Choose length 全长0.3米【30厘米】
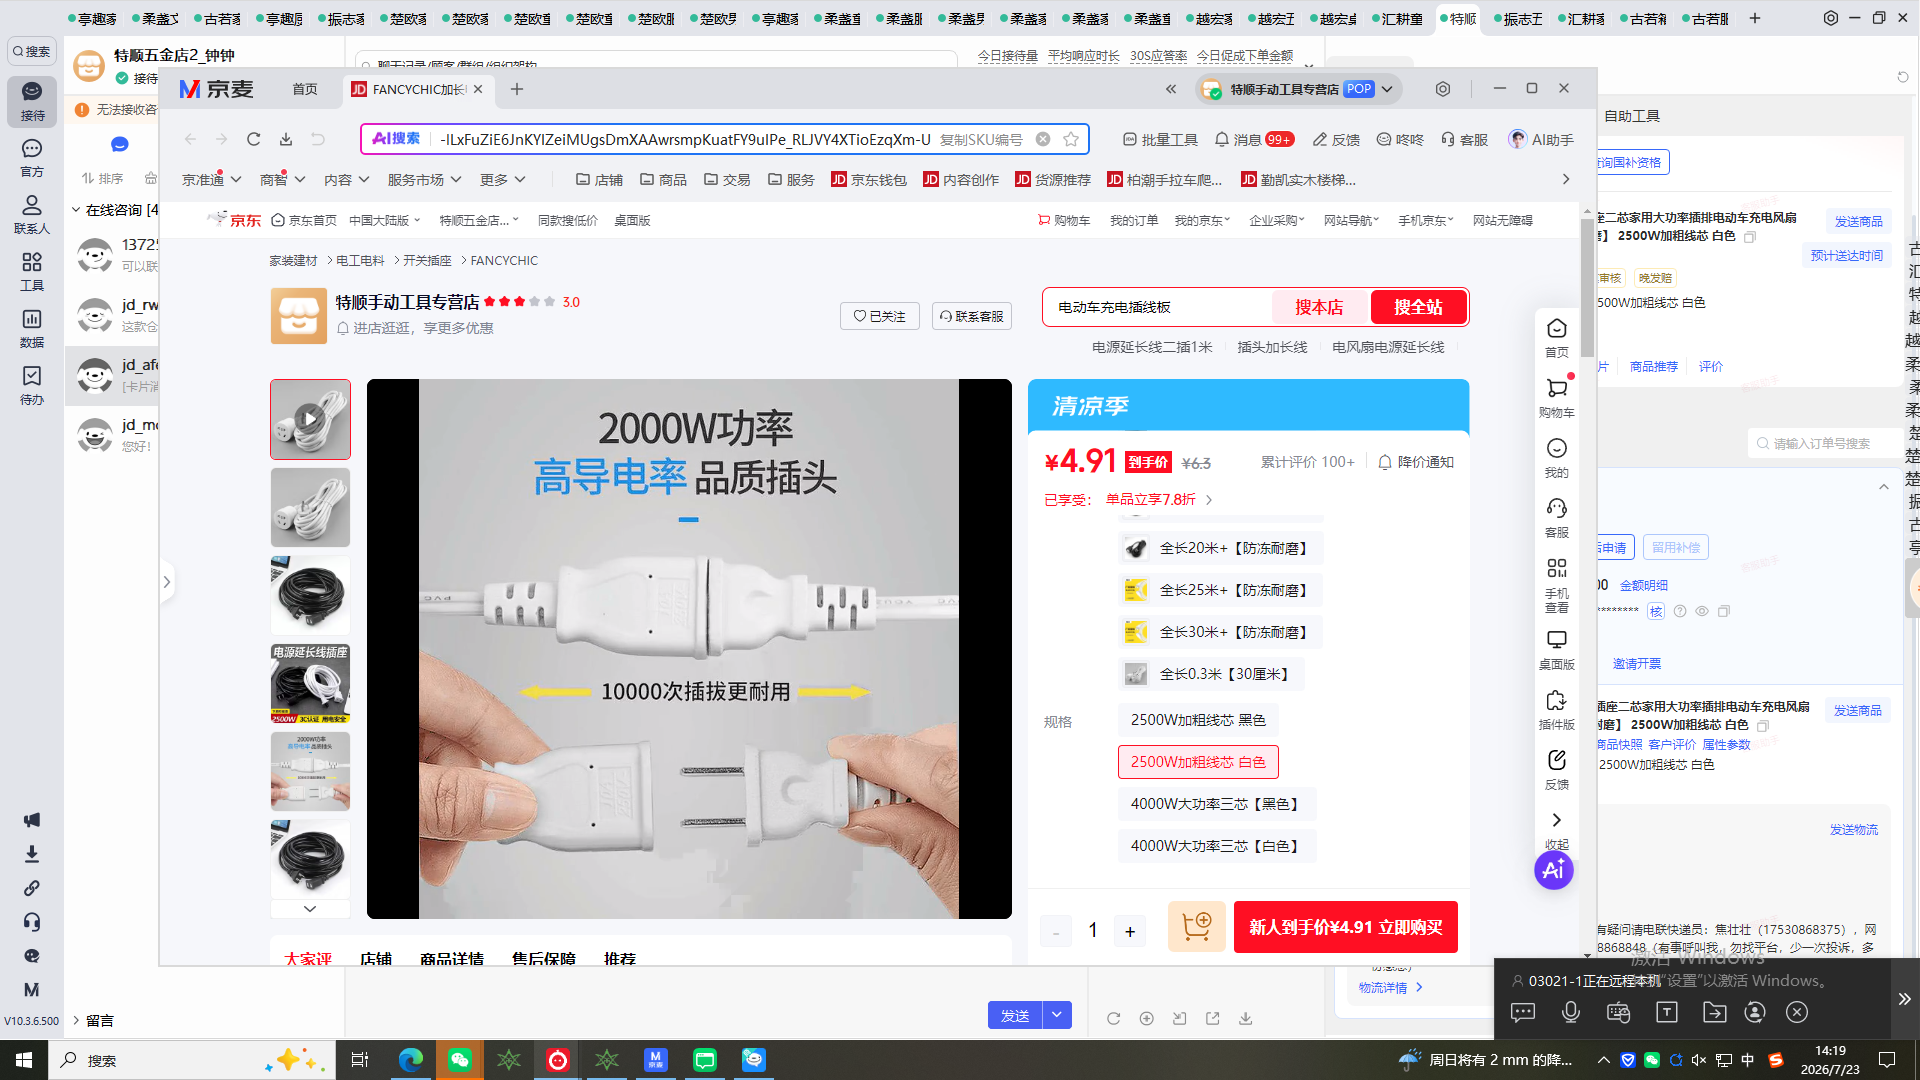This screenshot has width=1920, height=1080. pos(1211,674)
